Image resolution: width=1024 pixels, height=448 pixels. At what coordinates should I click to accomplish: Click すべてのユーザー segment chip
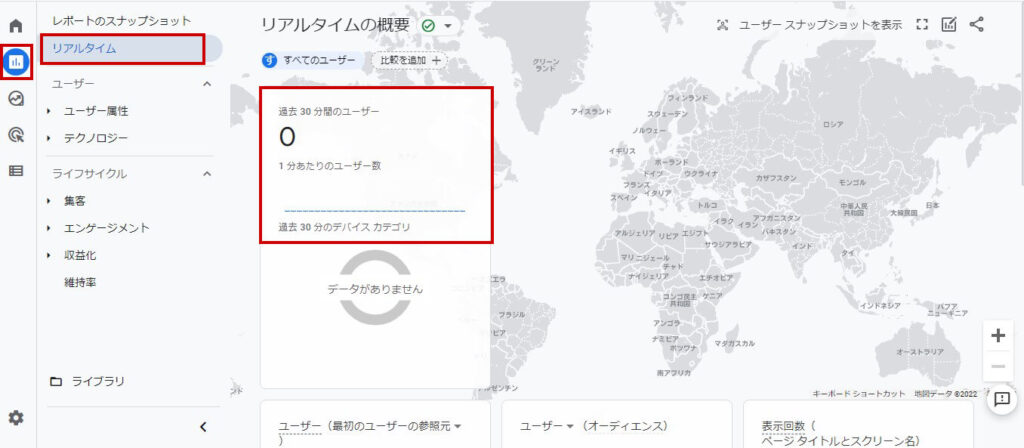click(312, 61)
